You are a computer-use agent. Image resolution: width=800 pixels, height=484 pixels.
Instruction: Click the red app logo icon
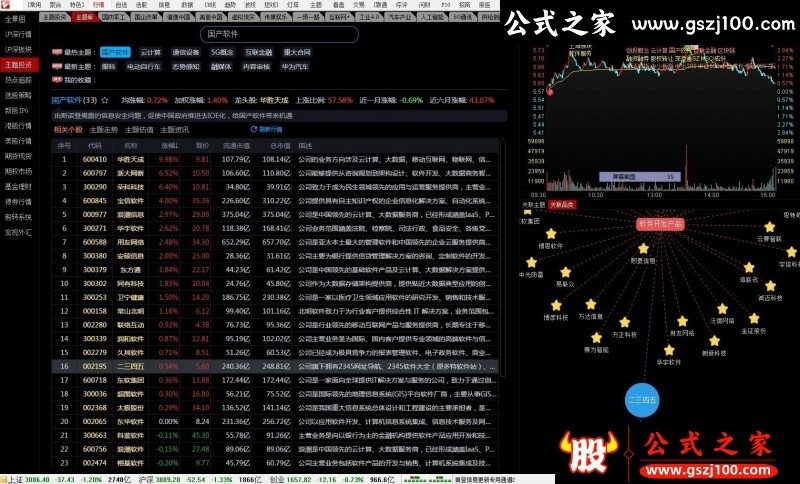click(x=6, y=5)
